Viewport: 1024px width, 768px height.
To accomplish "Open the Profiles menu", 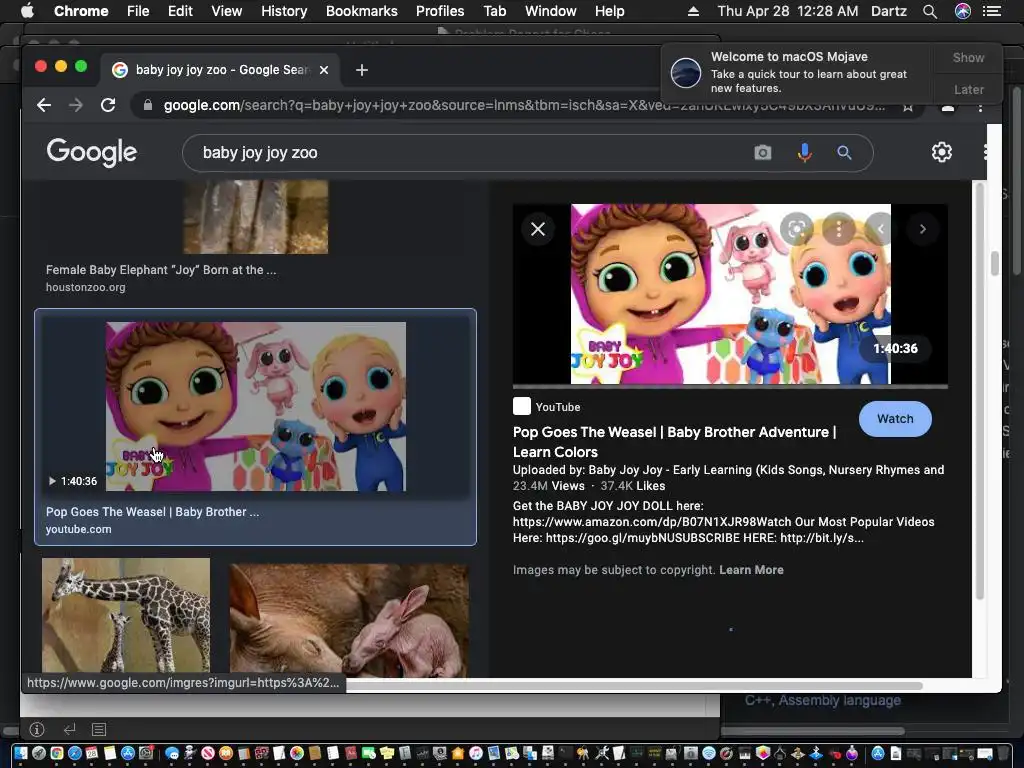I will tap(440, 11).
